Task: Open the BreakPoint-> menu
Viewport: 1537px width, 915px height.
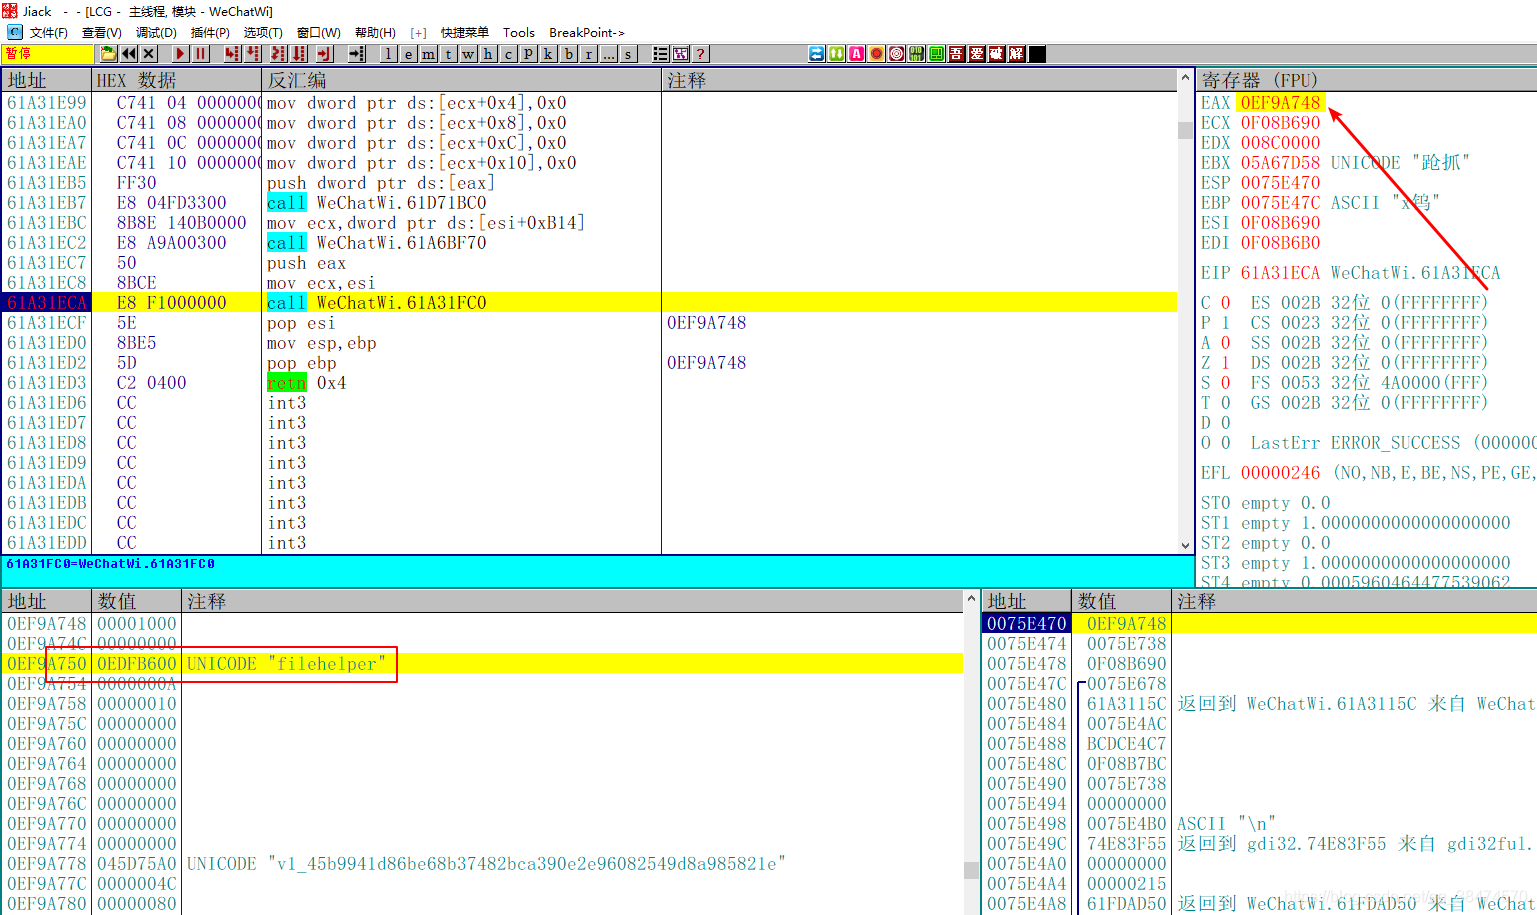Action: click(x=586, y=33)
